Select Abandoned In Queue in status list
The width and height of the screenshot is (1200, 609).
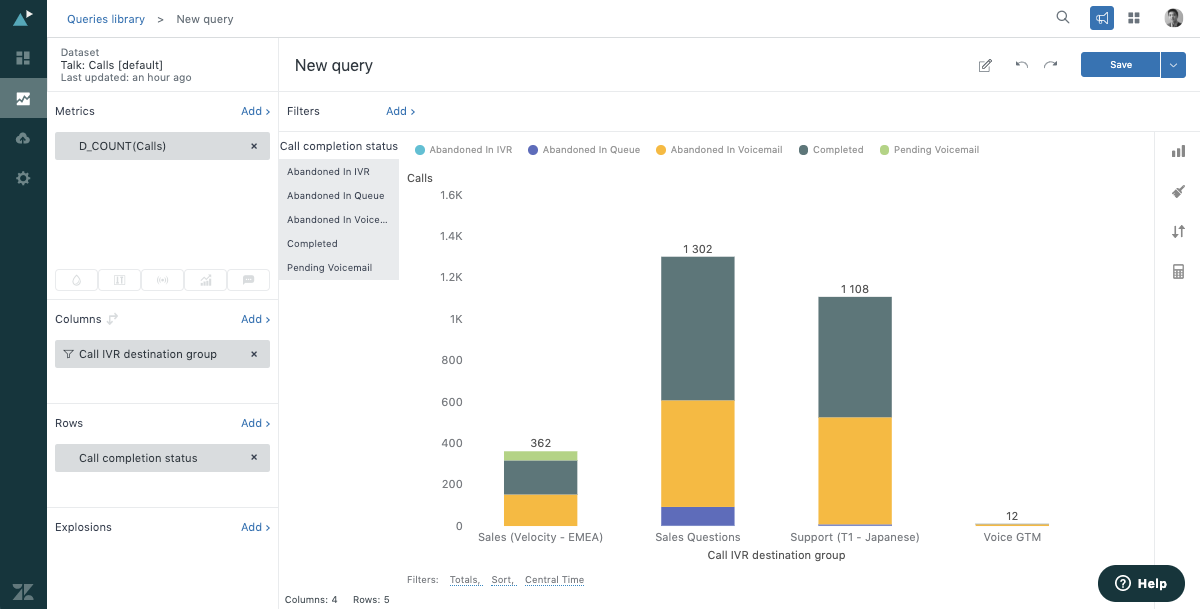click(x=335, y=196)
